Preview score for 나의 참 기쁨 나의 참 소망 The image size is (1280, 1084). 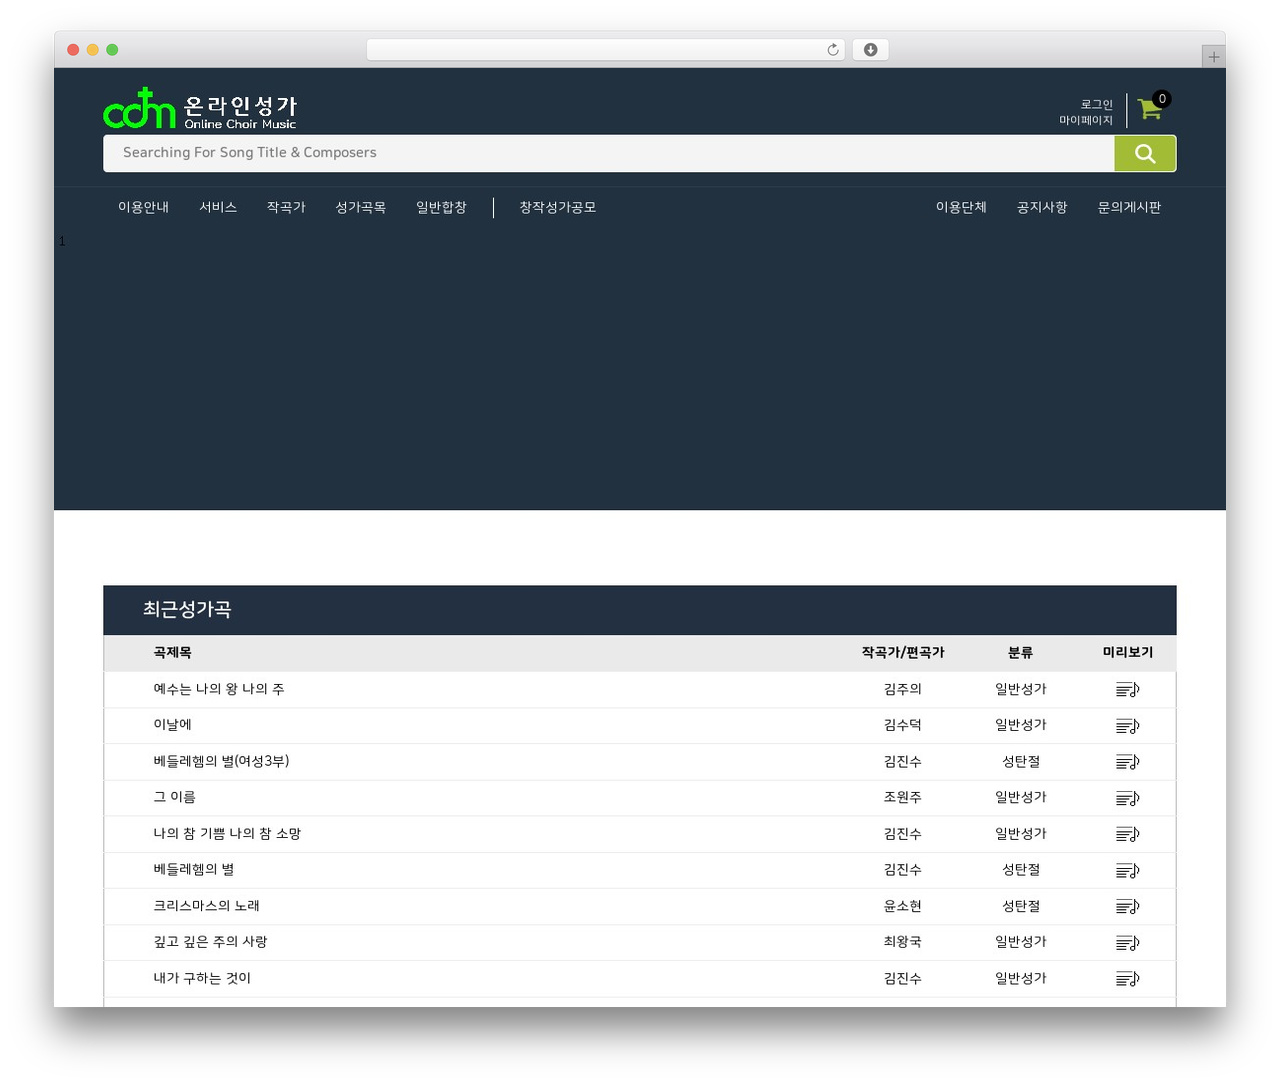(x=1127, y=834)
